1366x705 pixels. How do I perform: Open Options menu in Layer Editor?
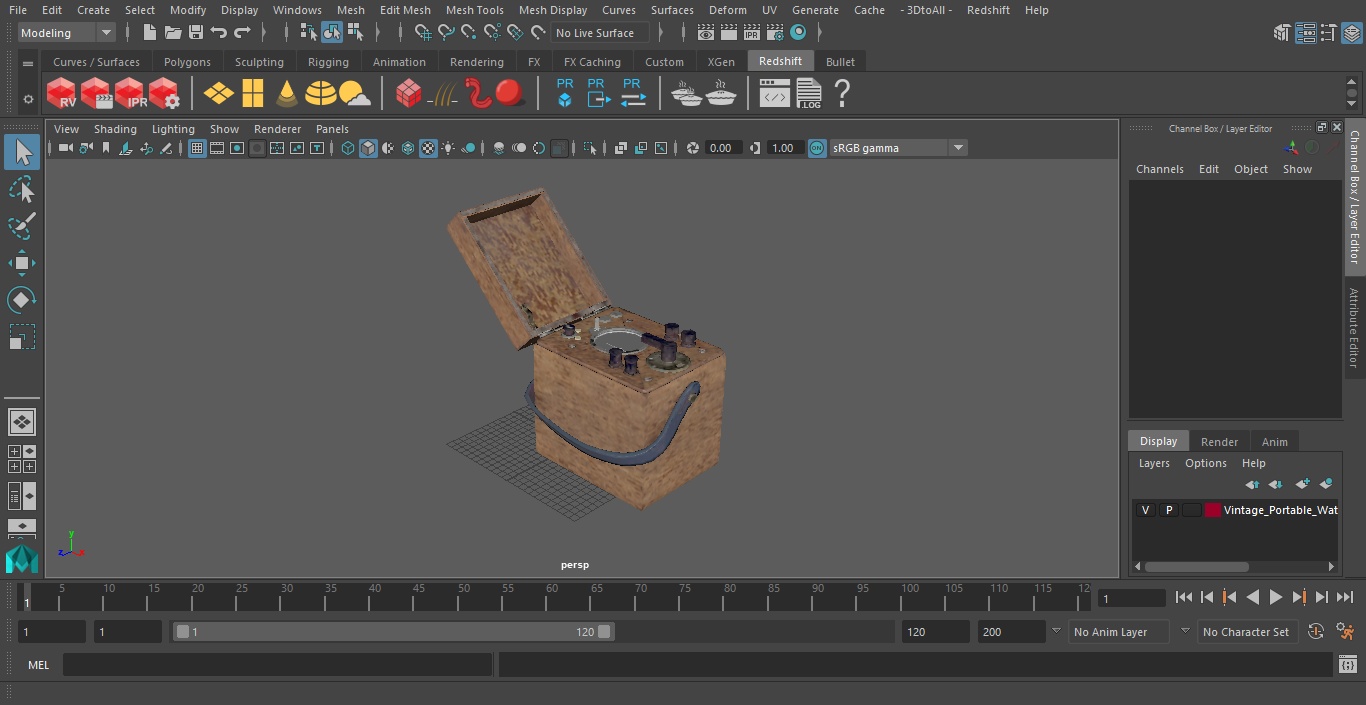(1205, 463)
